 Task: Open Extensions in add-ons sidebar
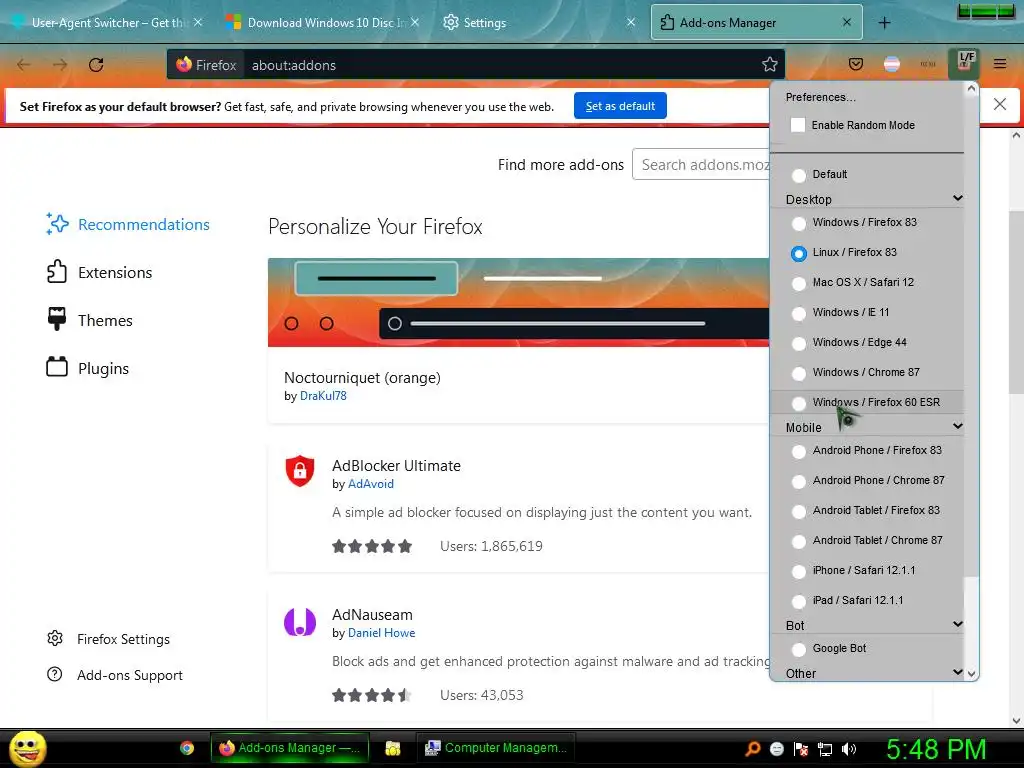(115, 272)
